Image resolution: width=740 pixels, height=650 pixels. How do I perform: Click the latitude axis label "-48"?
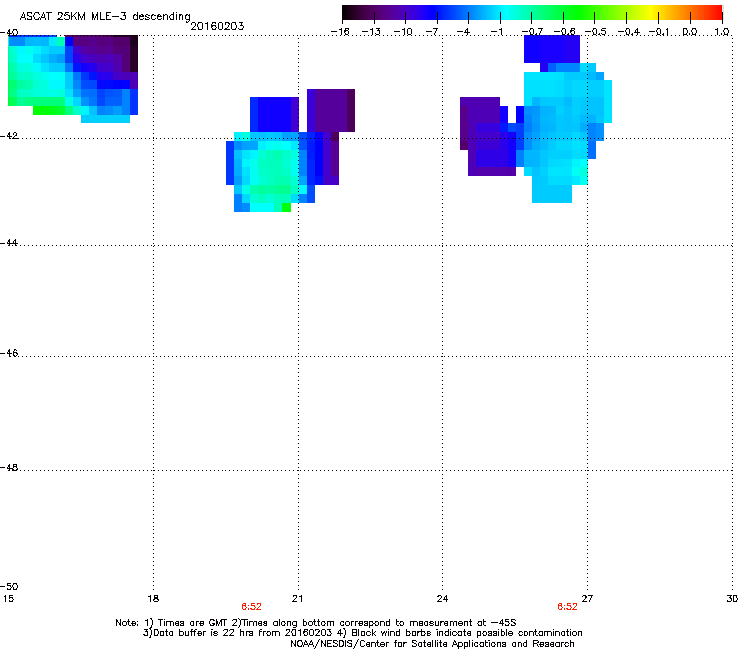(x=9, y=467)
